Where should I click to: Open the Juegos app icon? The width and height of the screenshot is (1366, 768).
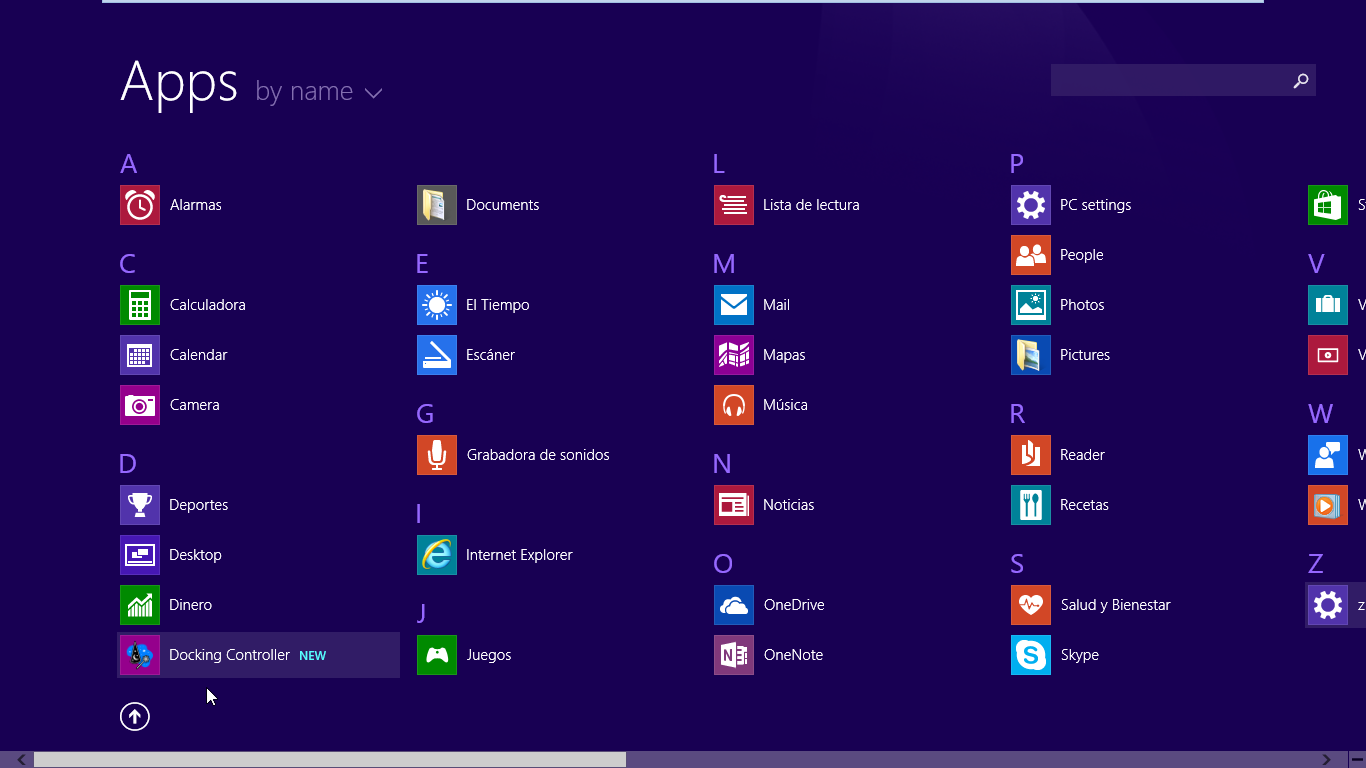437,655
